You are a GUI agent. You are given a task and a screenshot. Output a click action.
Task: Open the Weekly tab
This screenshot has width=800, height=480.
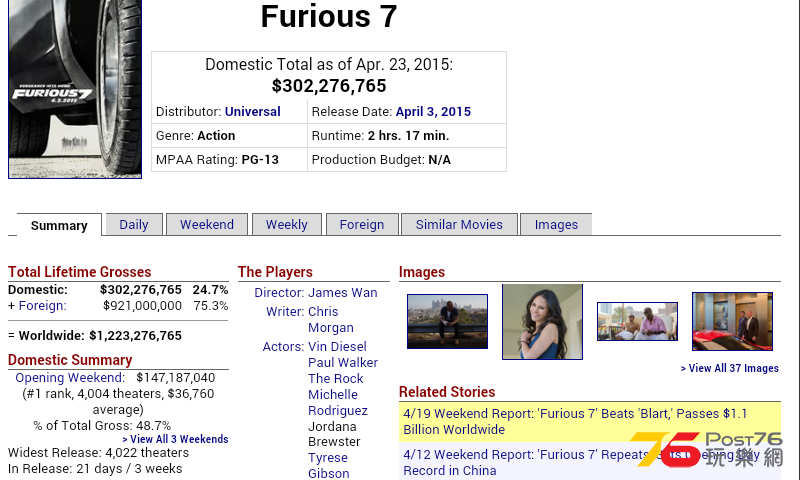click(287, 225)
